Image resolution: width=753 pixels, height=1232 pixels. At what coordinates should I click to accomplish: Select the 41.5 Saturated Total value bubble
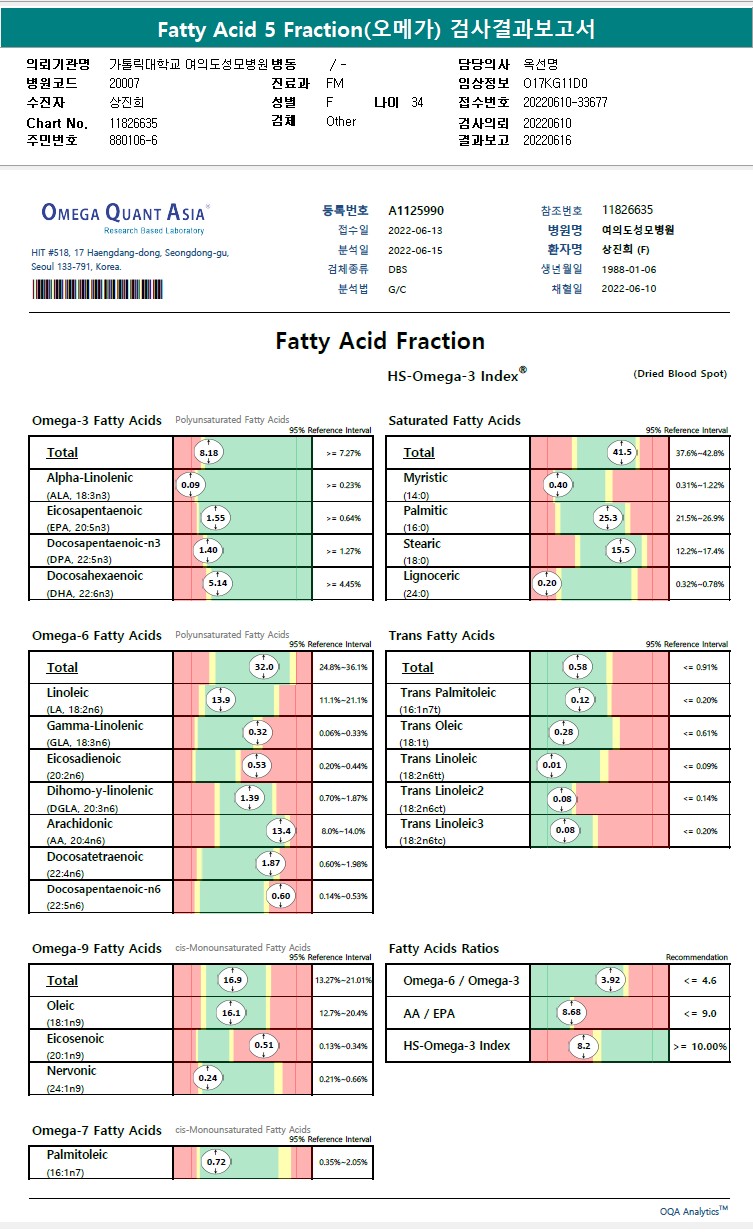click(x=622, y=453)
